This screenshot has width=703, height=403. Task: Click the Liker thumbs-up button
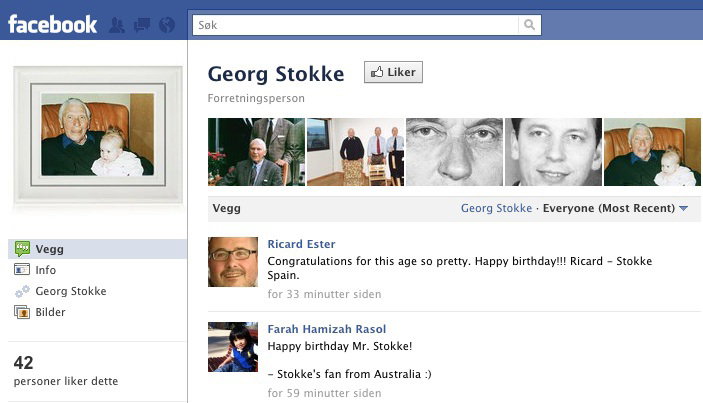(393, 72)
